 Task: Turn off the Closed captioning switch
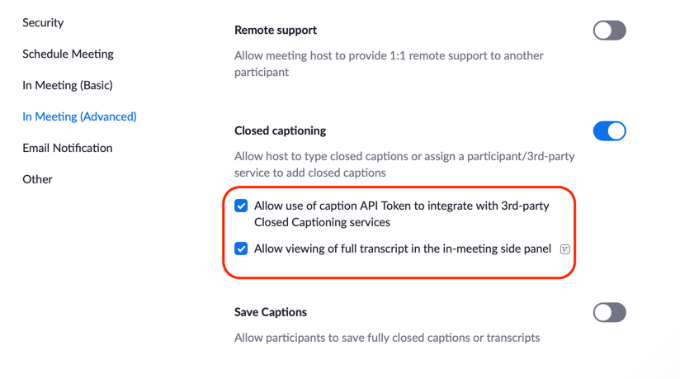[x=609, y=131]
